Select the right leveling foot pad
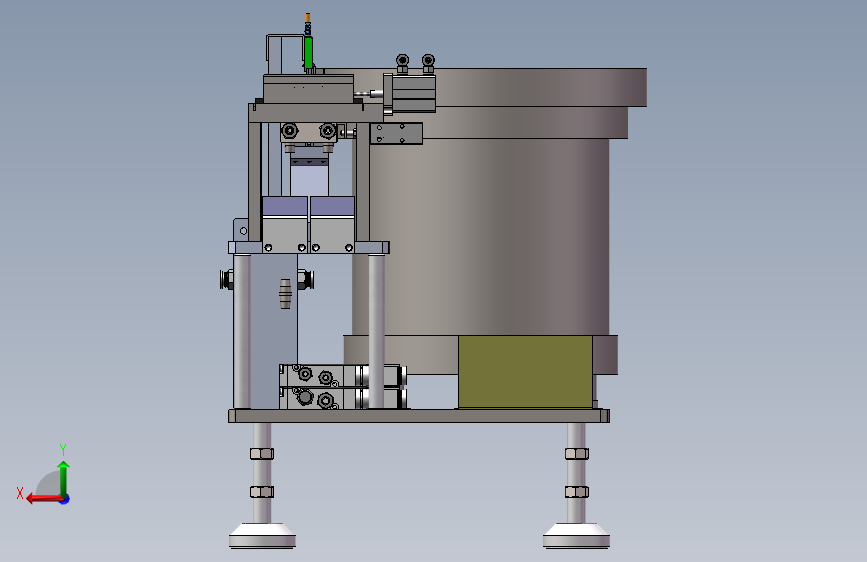 pos(576,536)
